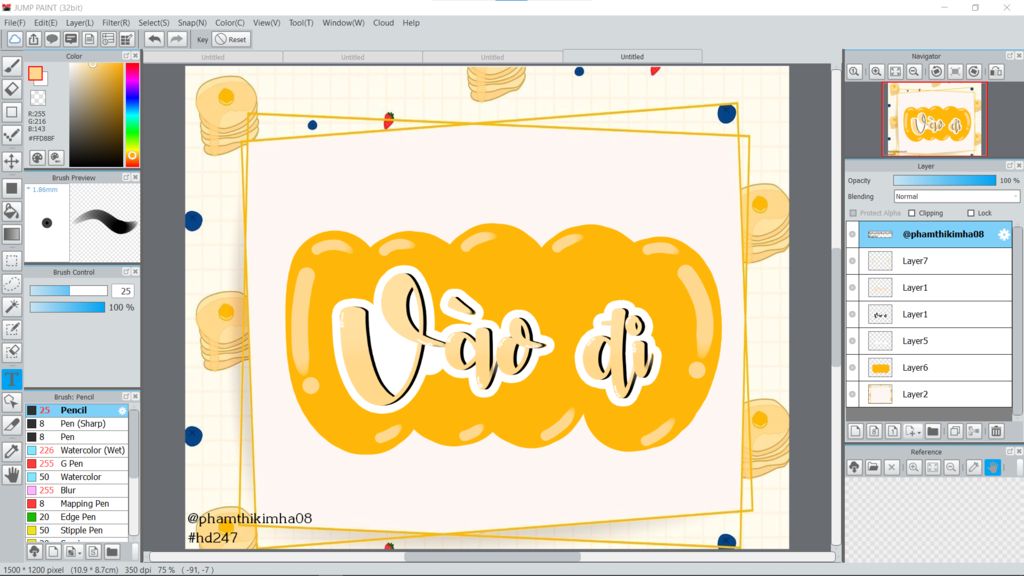The width and height of the screenshot is (1024, 576).
Task: Select the Hand pan tool
Action: tap(12, 474)
